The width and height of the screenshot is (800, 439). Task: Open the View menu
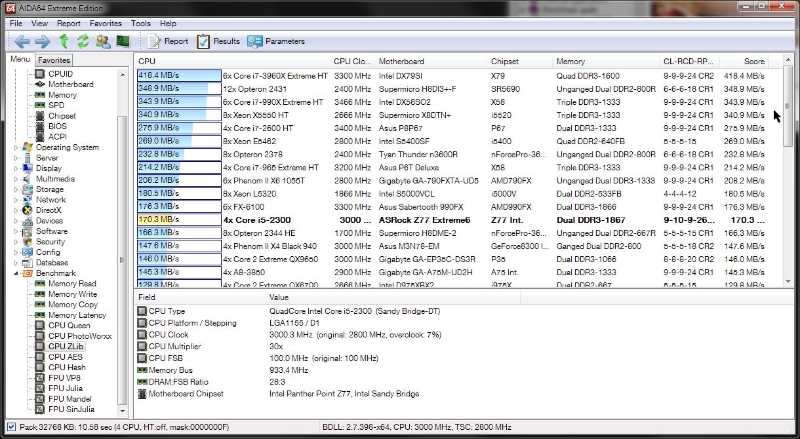pyautogui.click(x=39, y=23)
